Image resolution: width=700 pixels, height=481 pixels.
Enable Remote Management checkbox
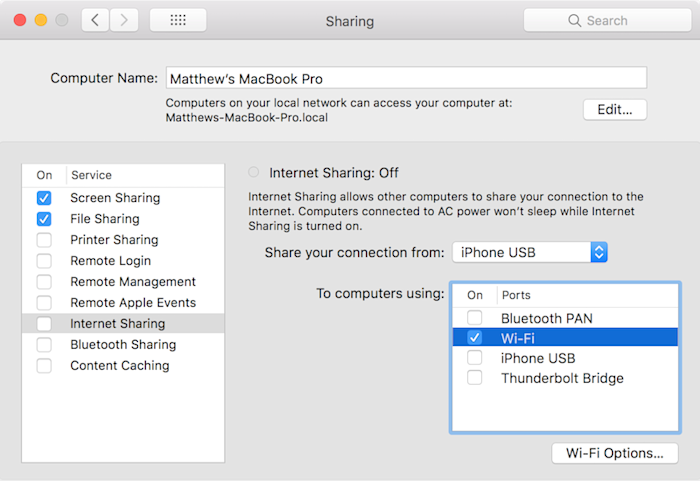[44, 282]
